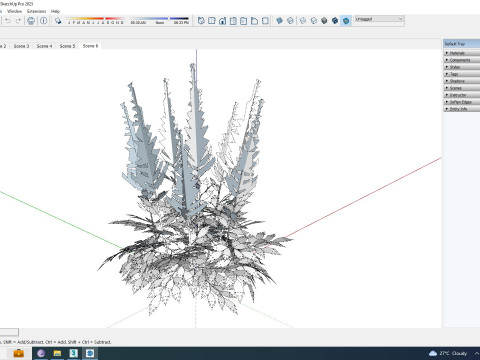Expand the Styles panel
Viewport: 480px width, 360px height.
coord(462,67)
